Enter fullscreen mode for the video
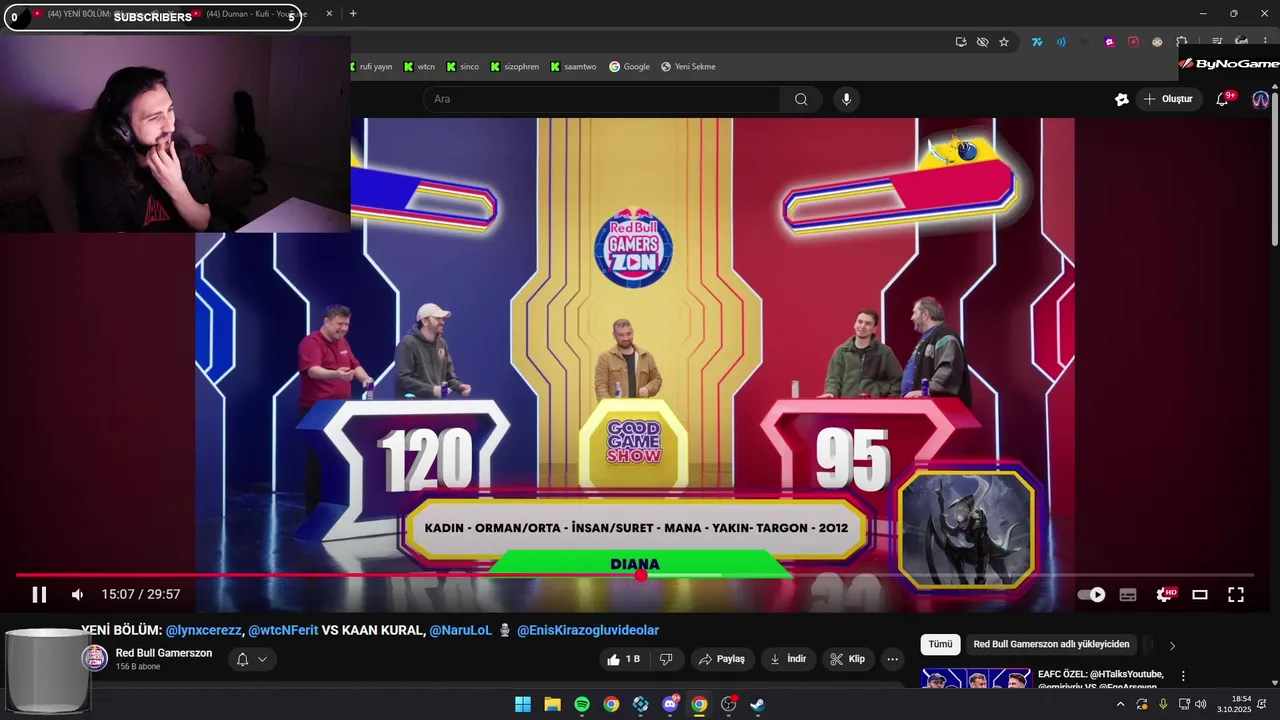The image size is (1280, 720). (x=1236, y=595)
